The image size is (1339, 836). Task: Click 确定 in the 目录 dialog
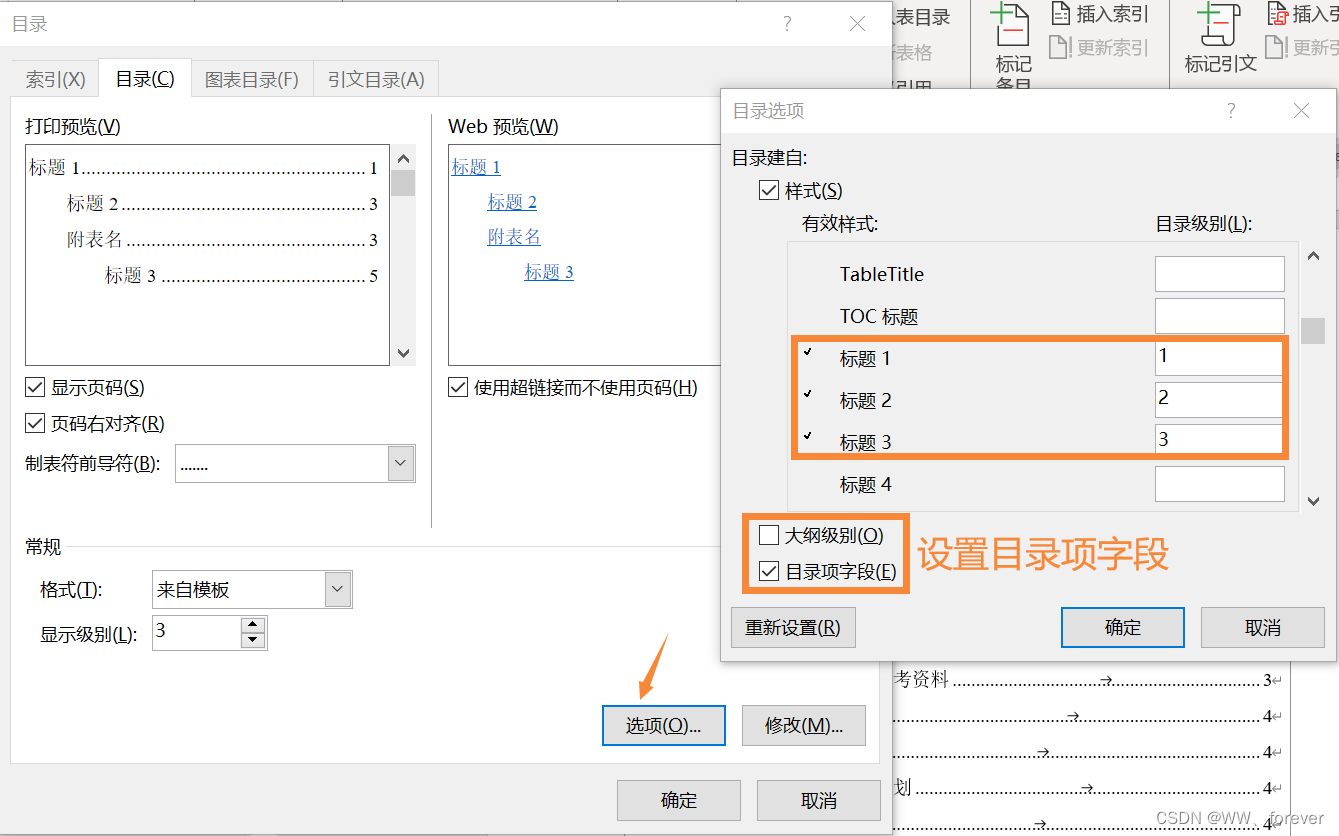click(679, 801)
